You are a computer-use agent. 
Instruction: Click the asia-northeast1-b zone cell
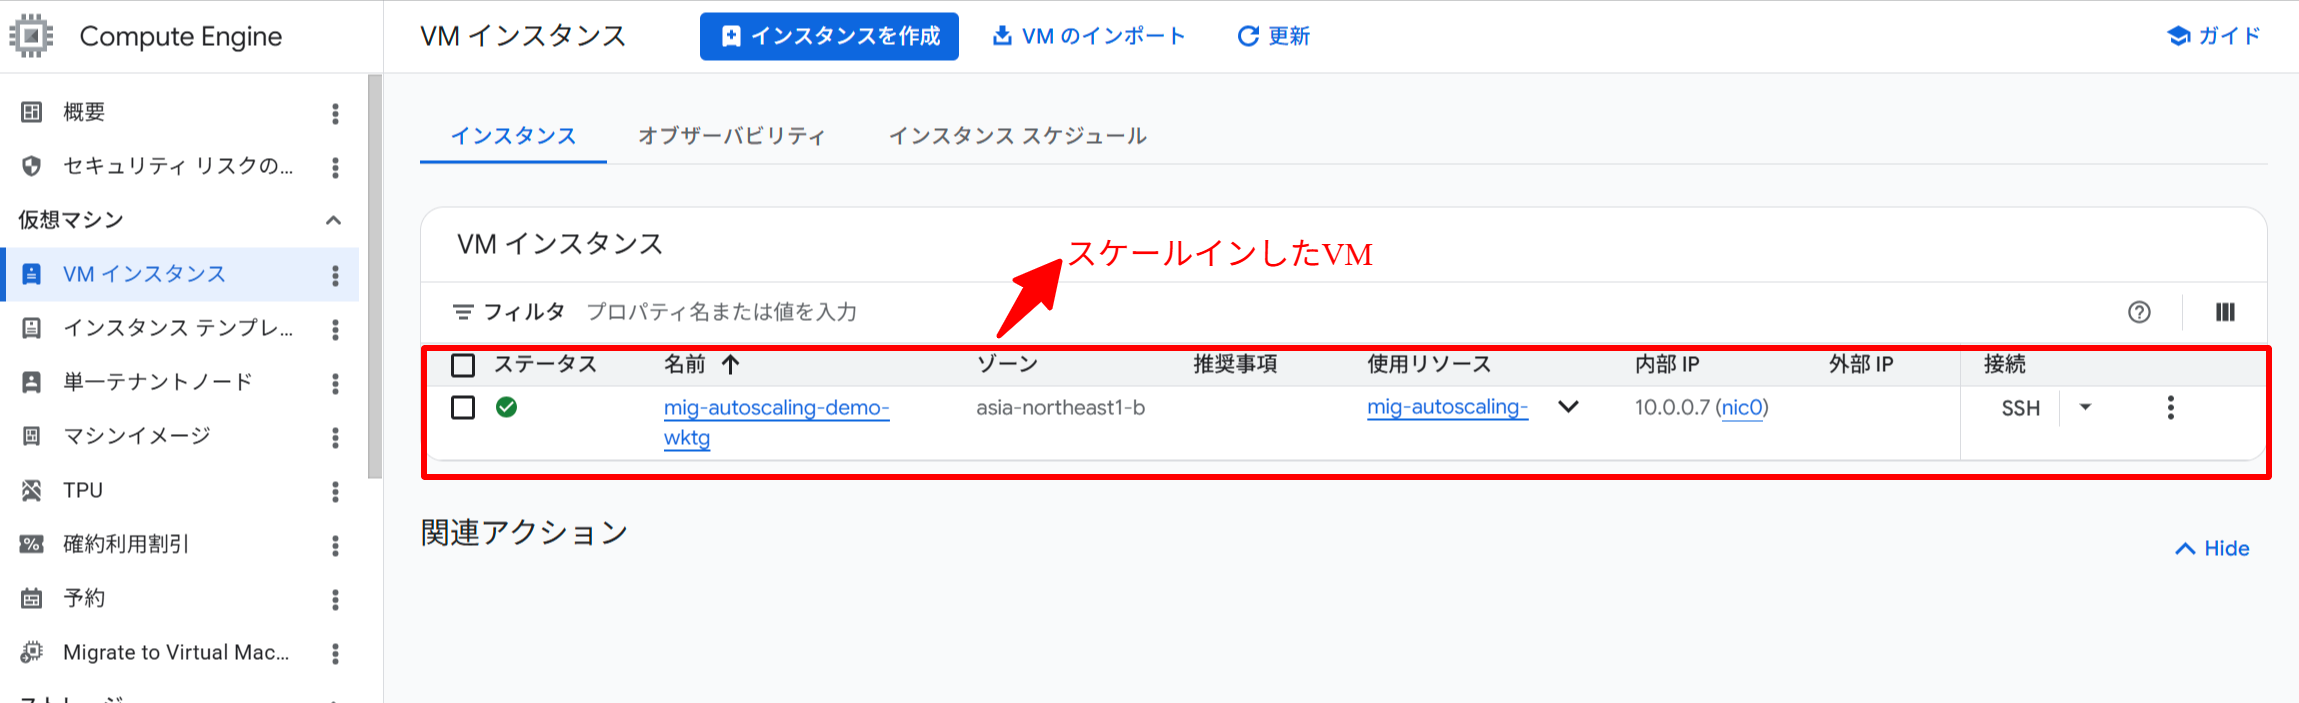click(x=1061, y=407)
